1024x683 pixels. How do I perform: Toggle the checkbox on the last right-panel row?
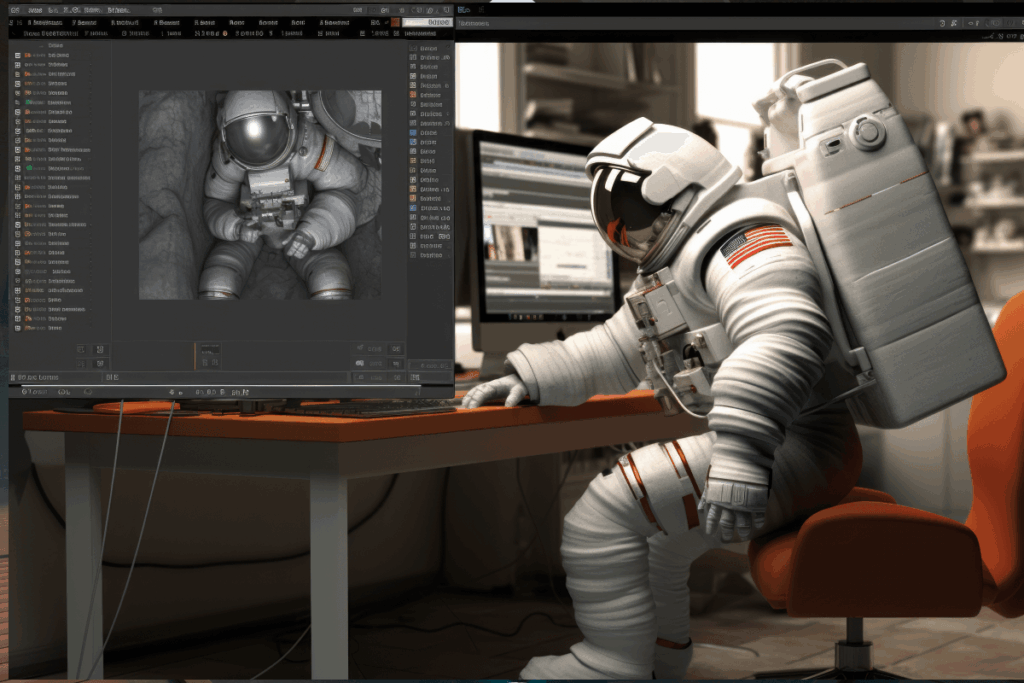click(x=414, y=255)
